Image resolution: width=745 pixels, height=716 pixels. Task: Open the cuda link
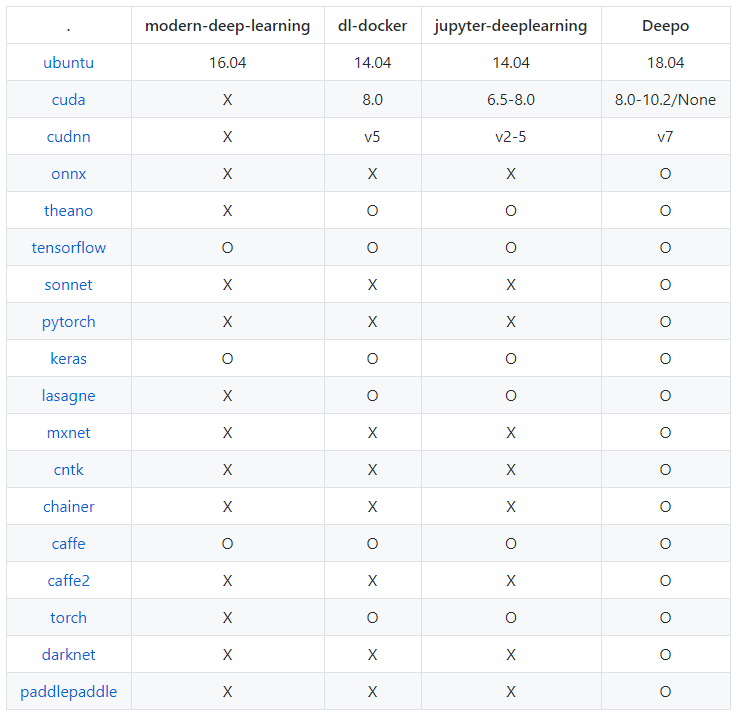click(x=68, y=100)
